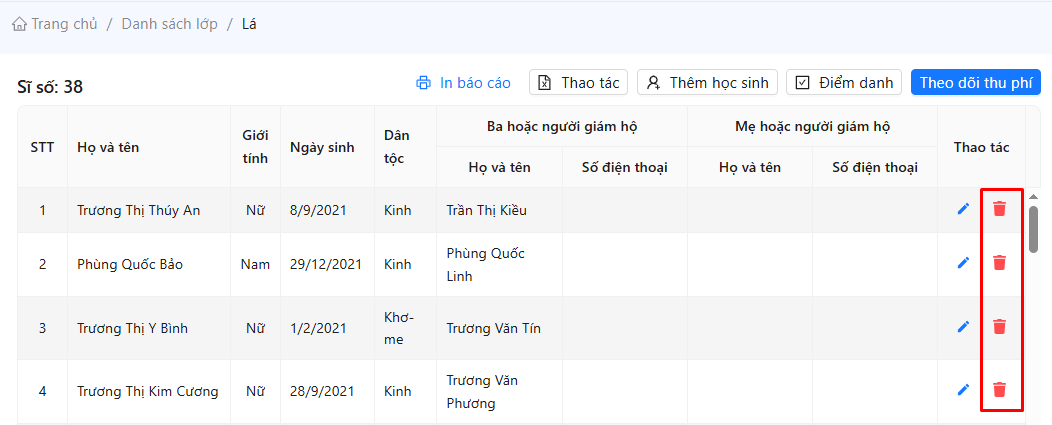Delete student Trương Thị Thúy An
This screenshot has width=1052, height=425.
[999, 209]
